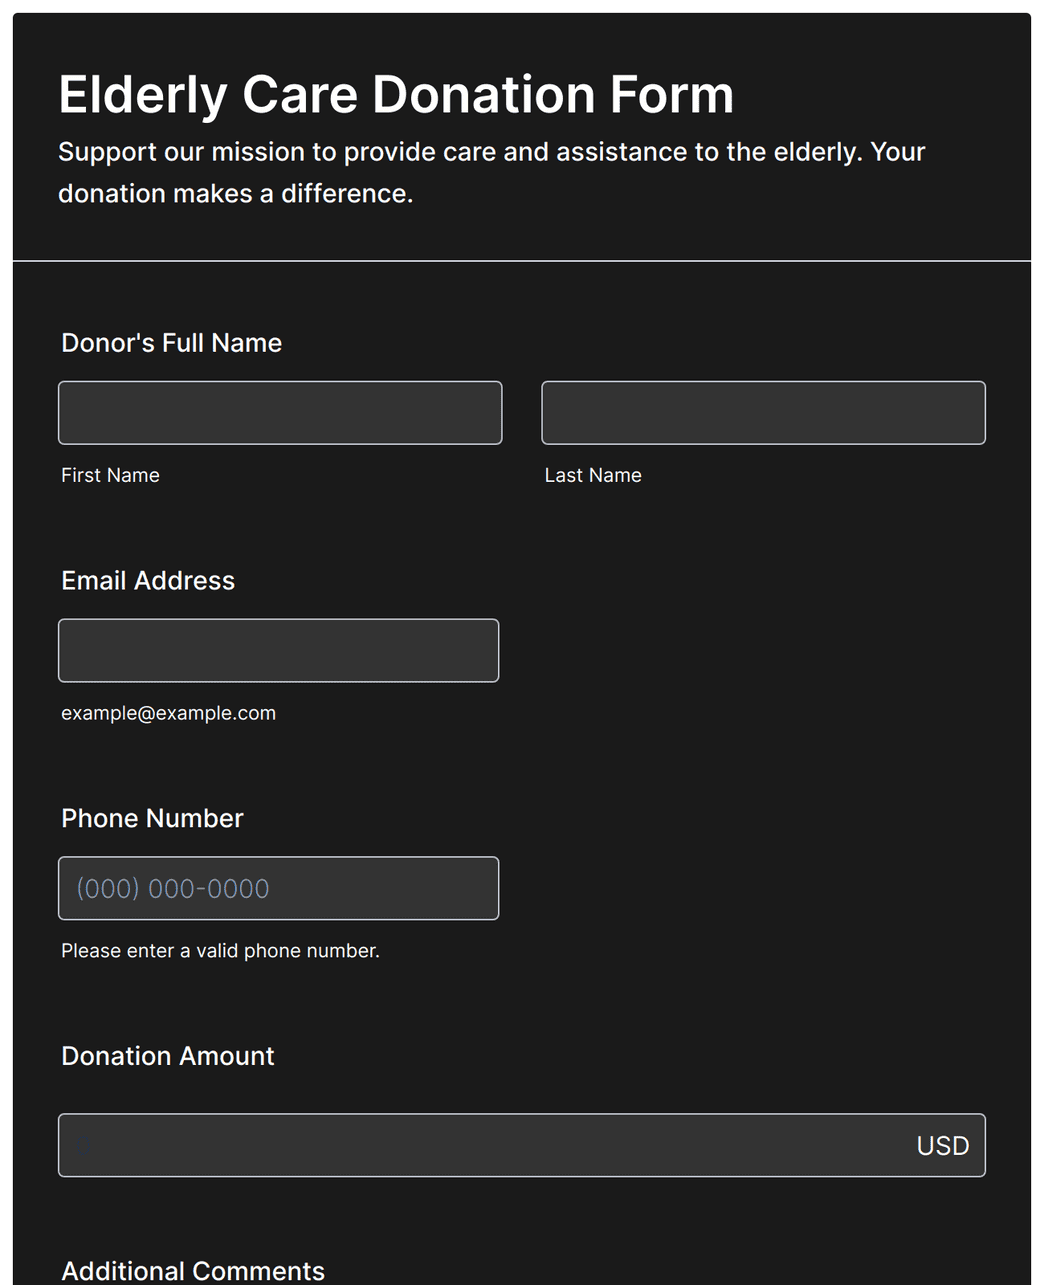Select the Phone Number field with (000) placeholder
The height and width of the screenshot is (1285, 1044).
(278, 888)
